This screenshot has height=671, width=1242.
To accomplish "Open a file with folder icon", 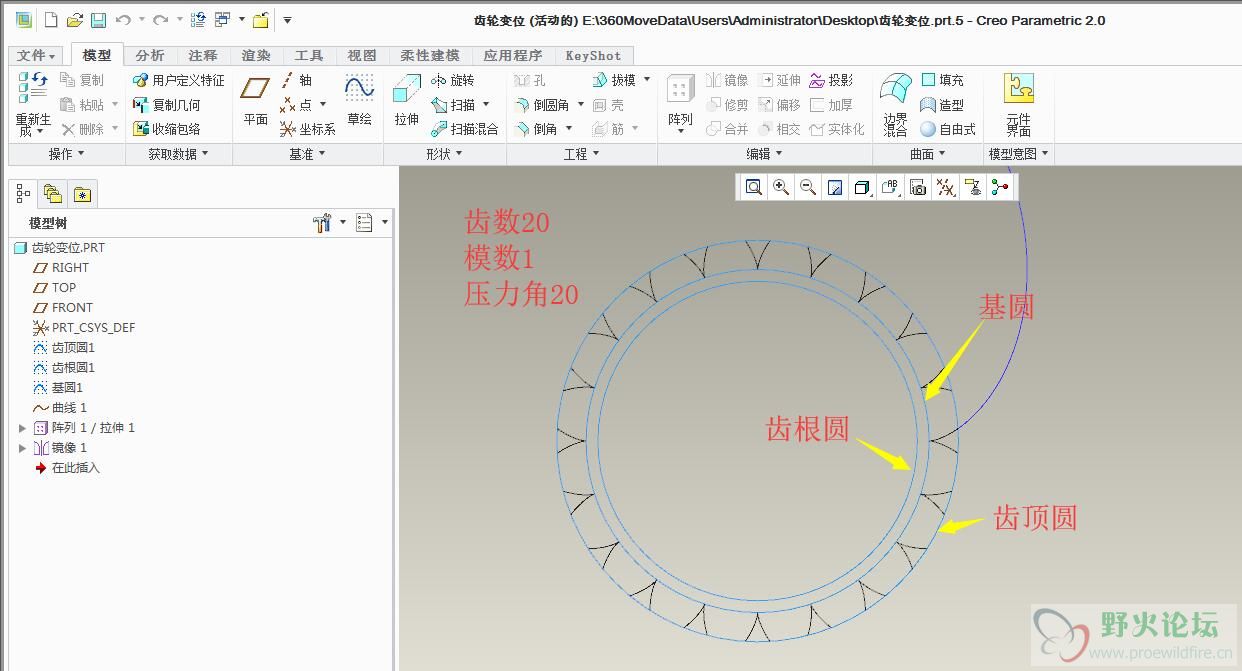I will click(75, 19).
